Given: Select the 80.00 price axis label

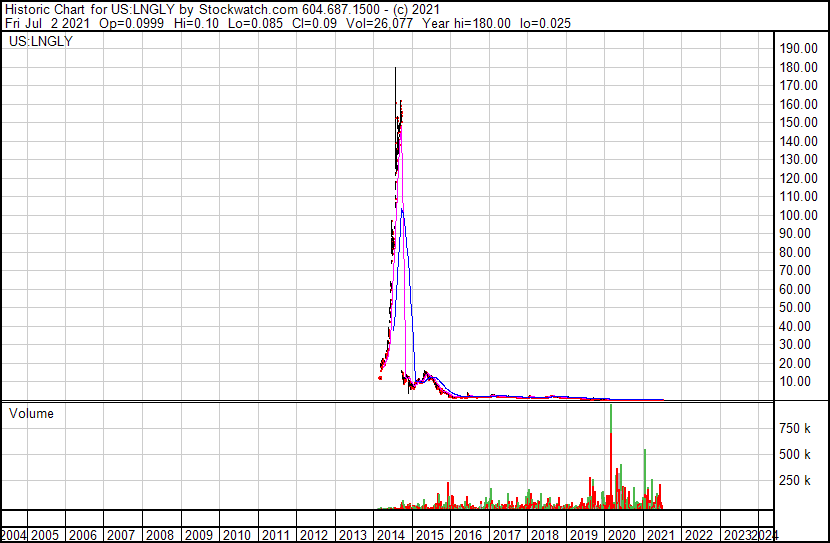Looking at the screenshot, I should click(x=795, y=252).
